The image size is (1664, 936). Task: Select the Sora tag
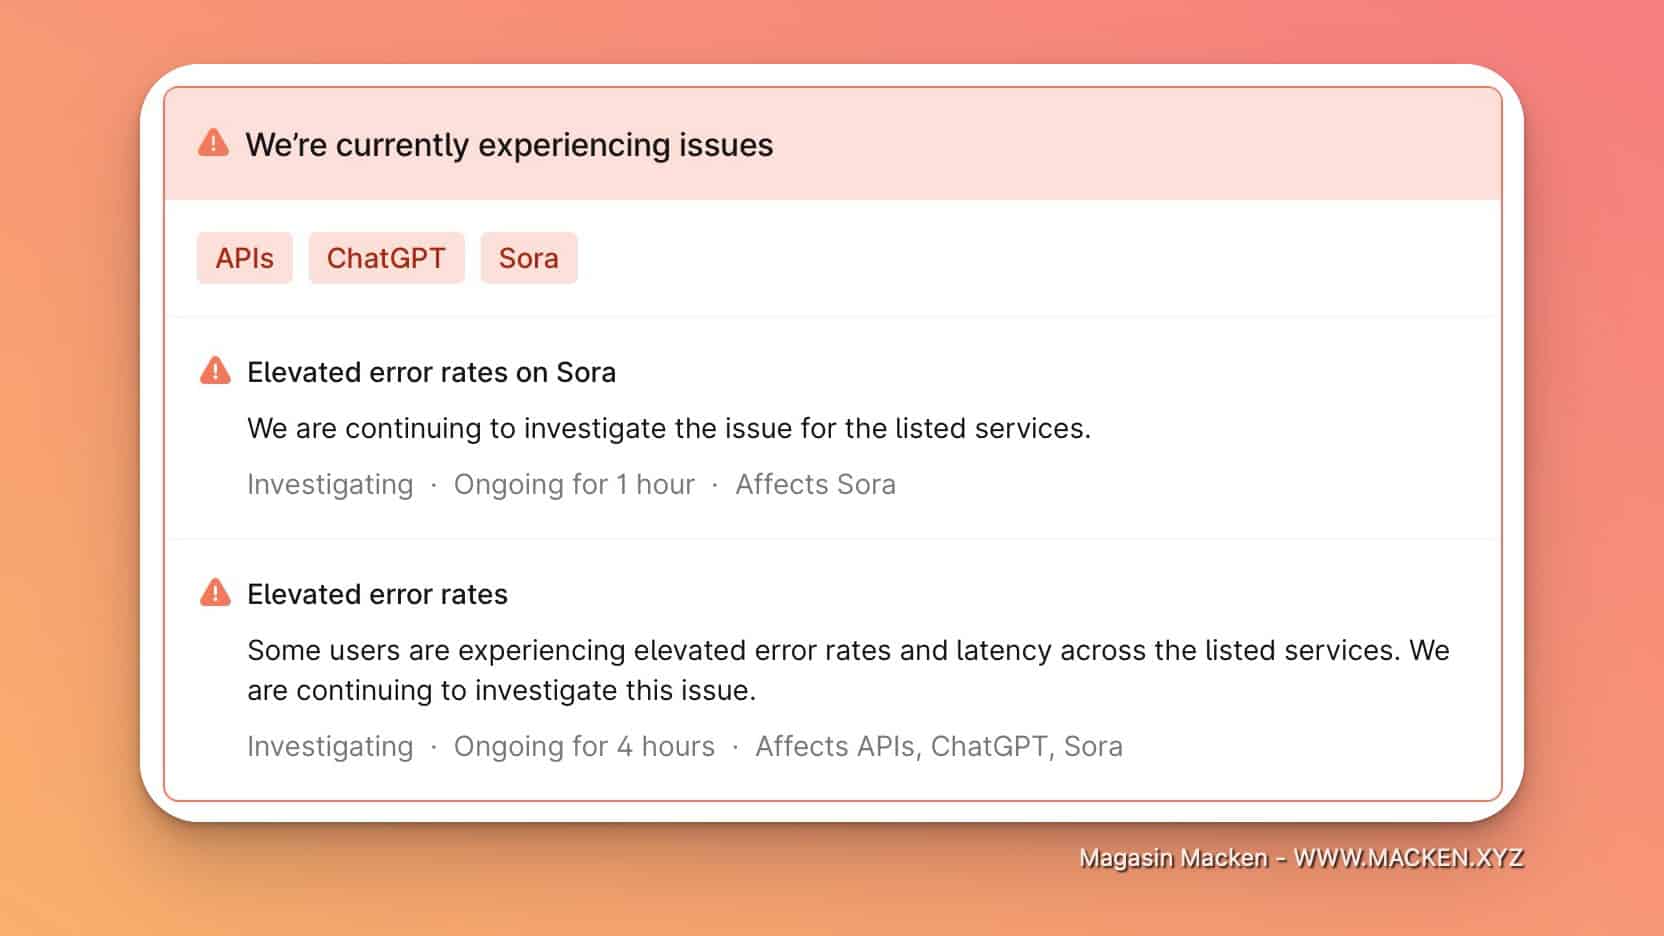529,258
